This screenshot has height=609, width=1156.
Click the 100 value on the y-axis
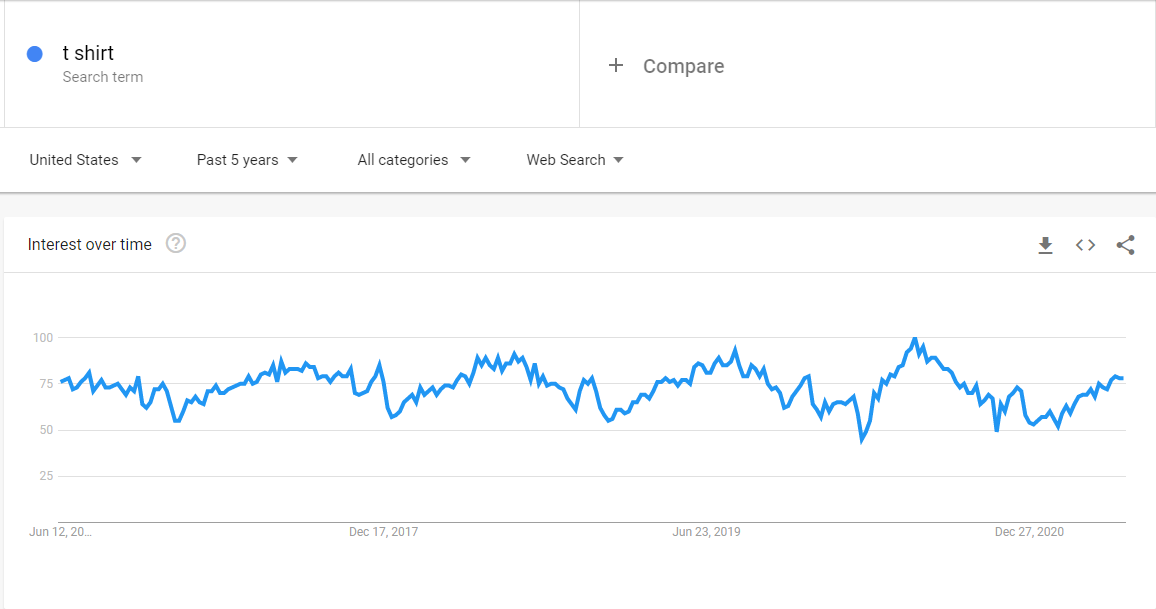[43, 338]
